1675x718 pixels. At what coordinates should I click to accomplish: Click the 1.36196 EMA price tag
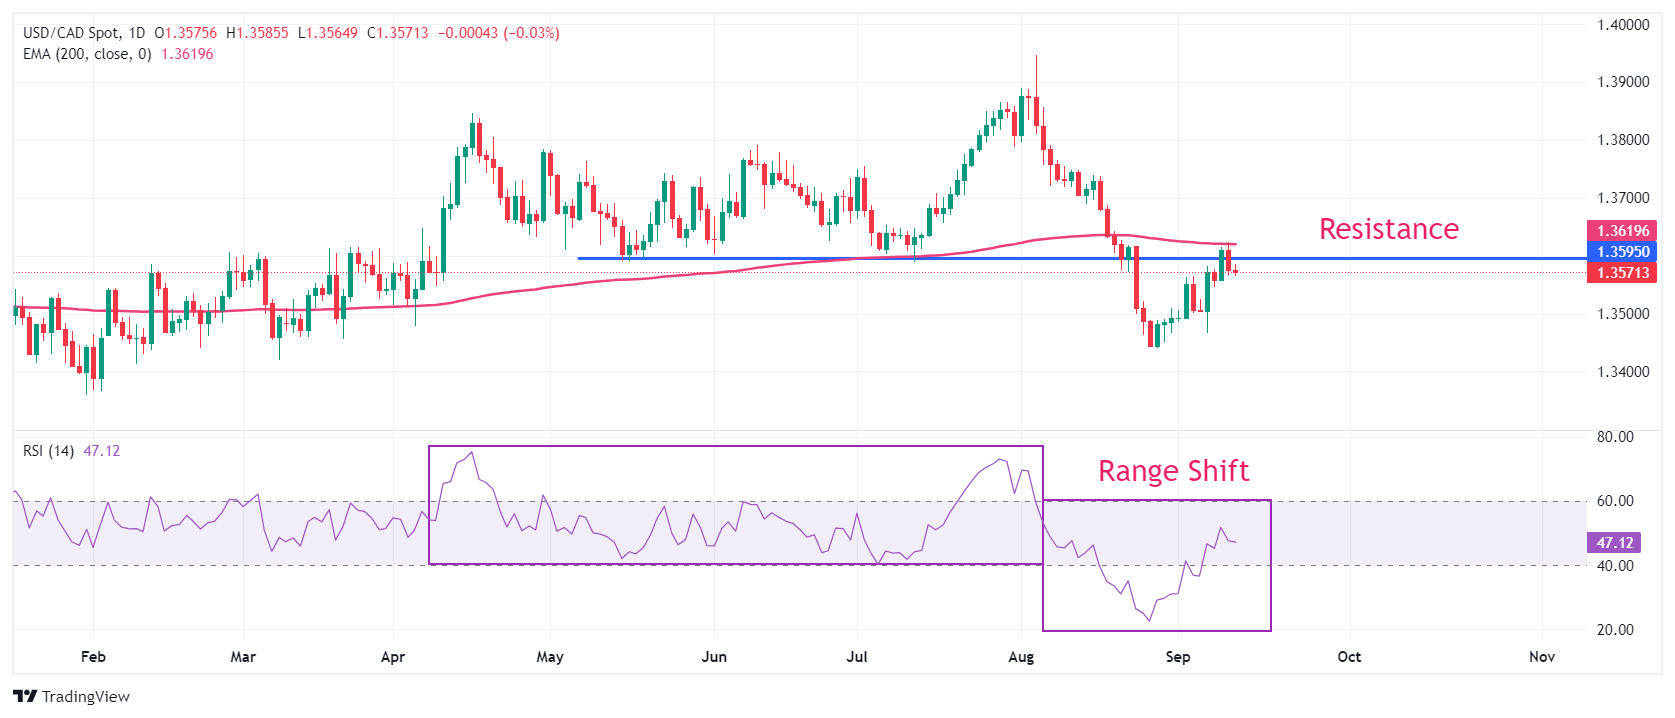[1622, 231]
